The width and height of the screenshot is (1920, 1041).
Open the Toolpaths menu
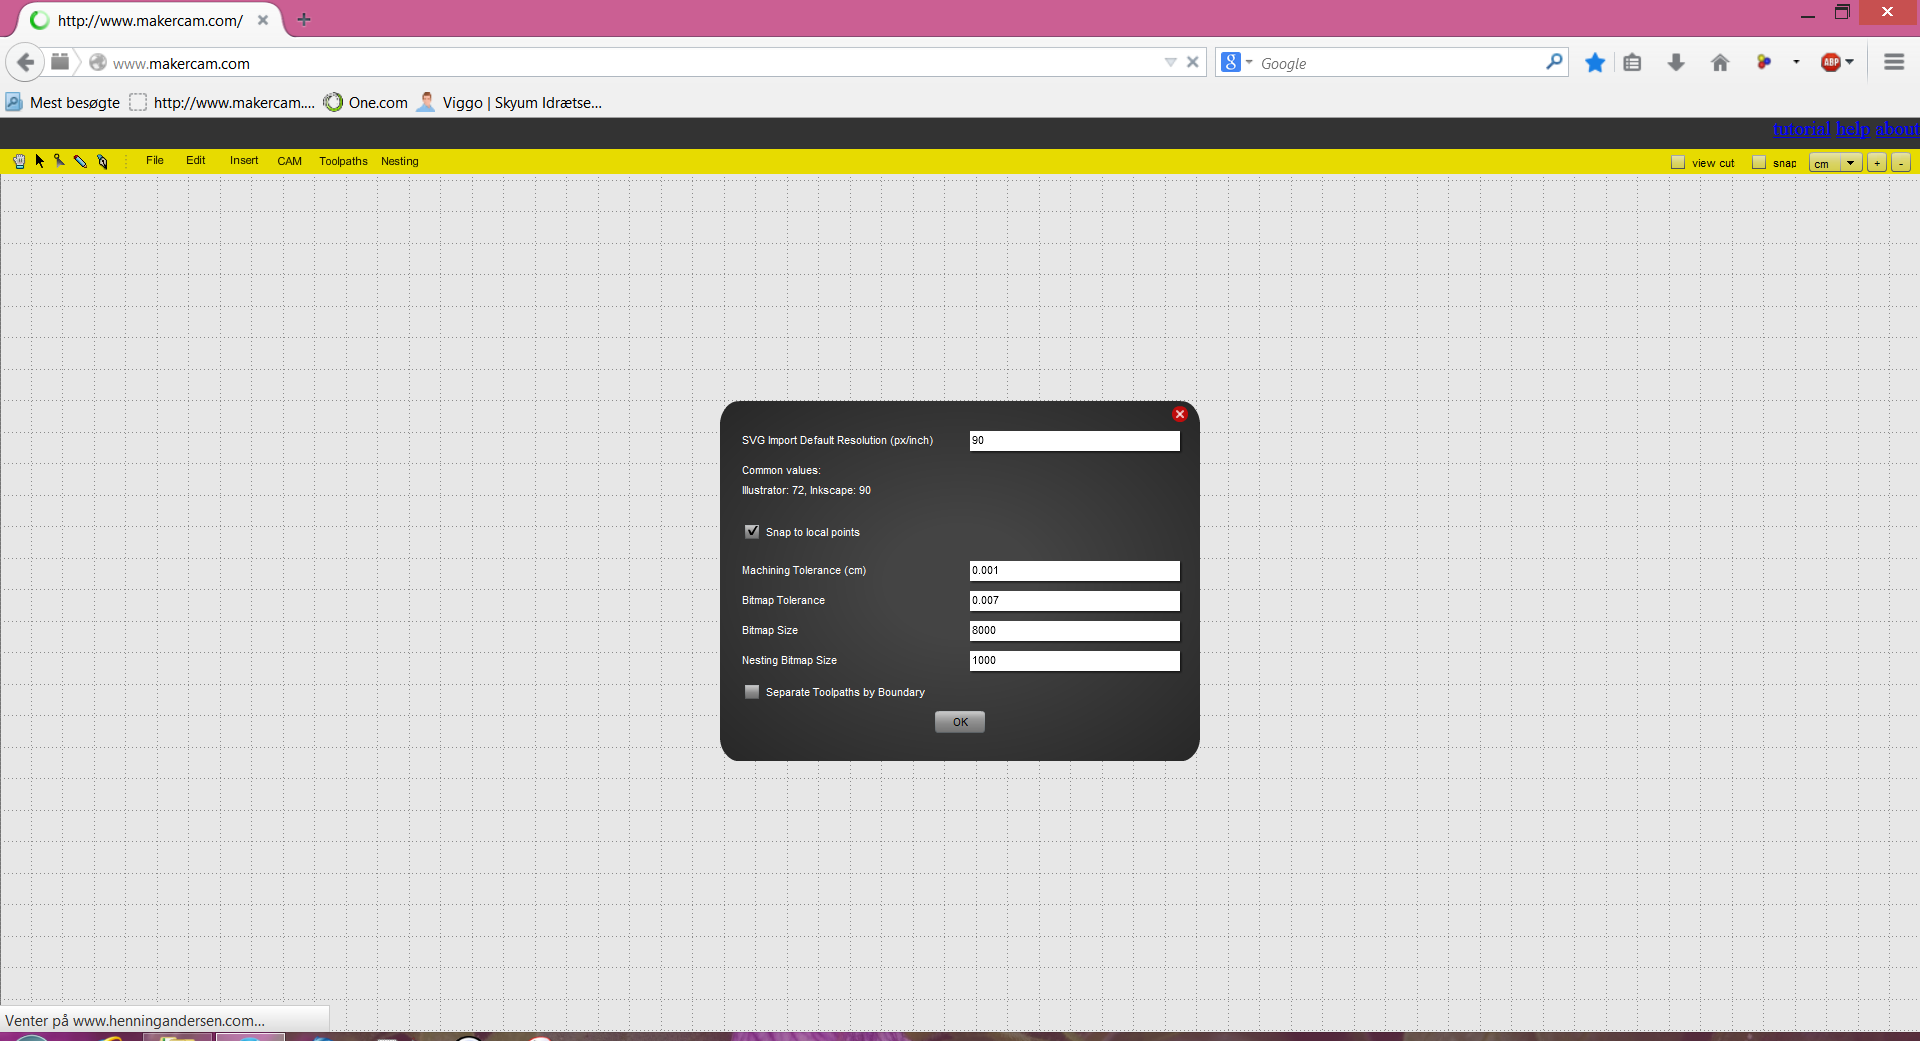(343, 161)
